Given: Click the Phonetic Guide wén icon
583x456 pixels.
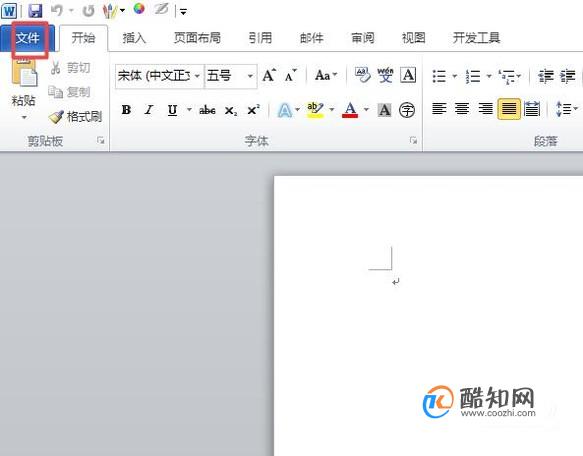Looking at the screenshot, I should point(385,75).
